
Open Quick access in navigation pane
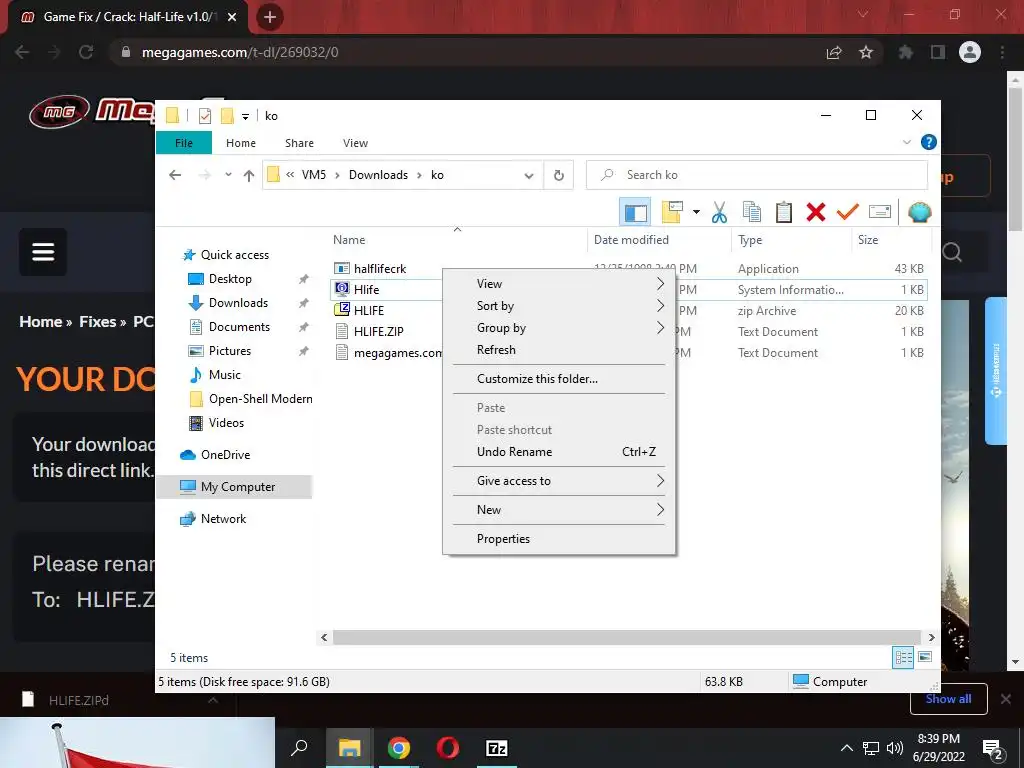[234, 255]
